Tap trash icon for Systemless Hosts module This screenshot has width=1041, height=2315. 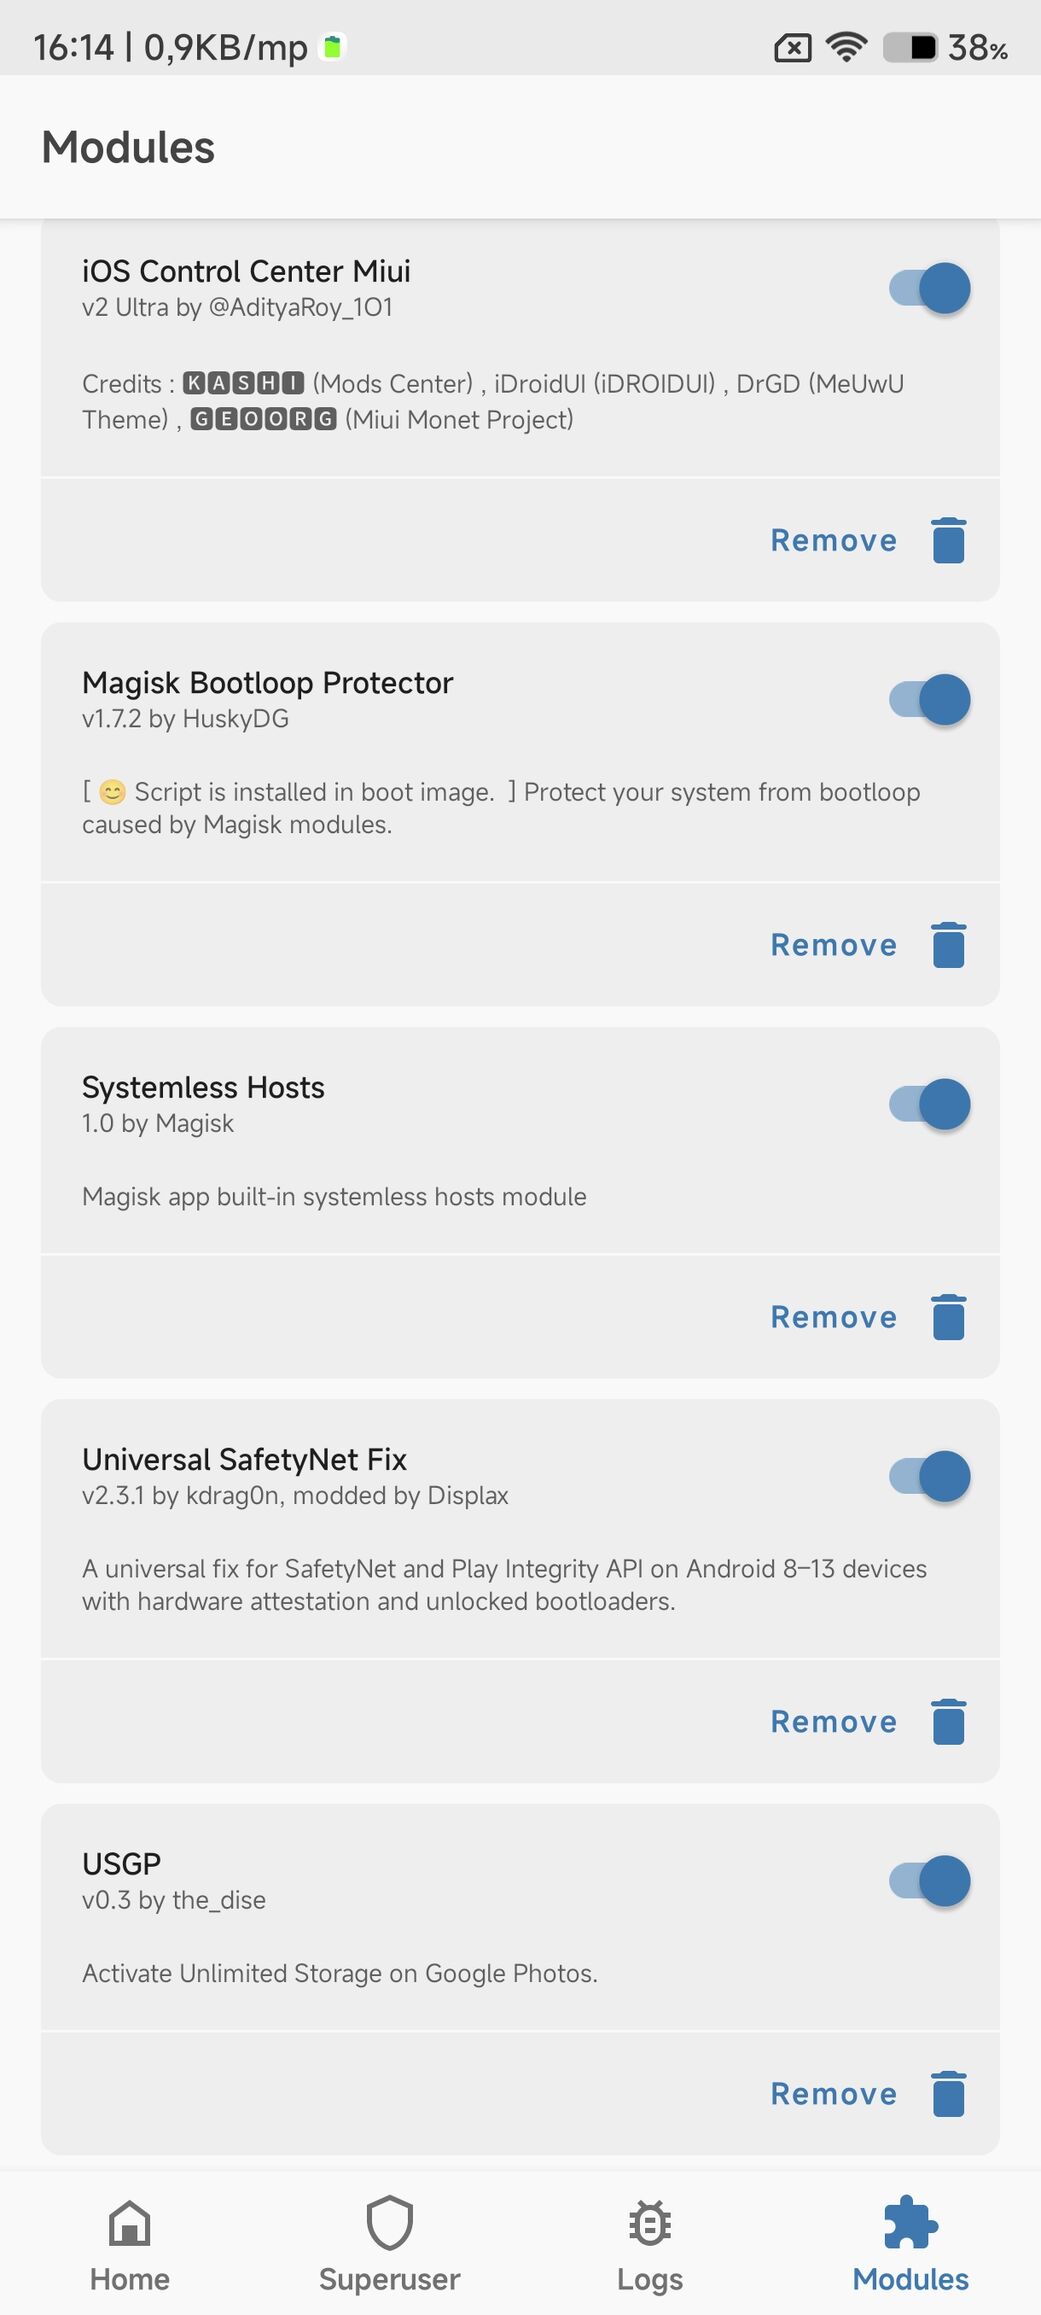948,1317
